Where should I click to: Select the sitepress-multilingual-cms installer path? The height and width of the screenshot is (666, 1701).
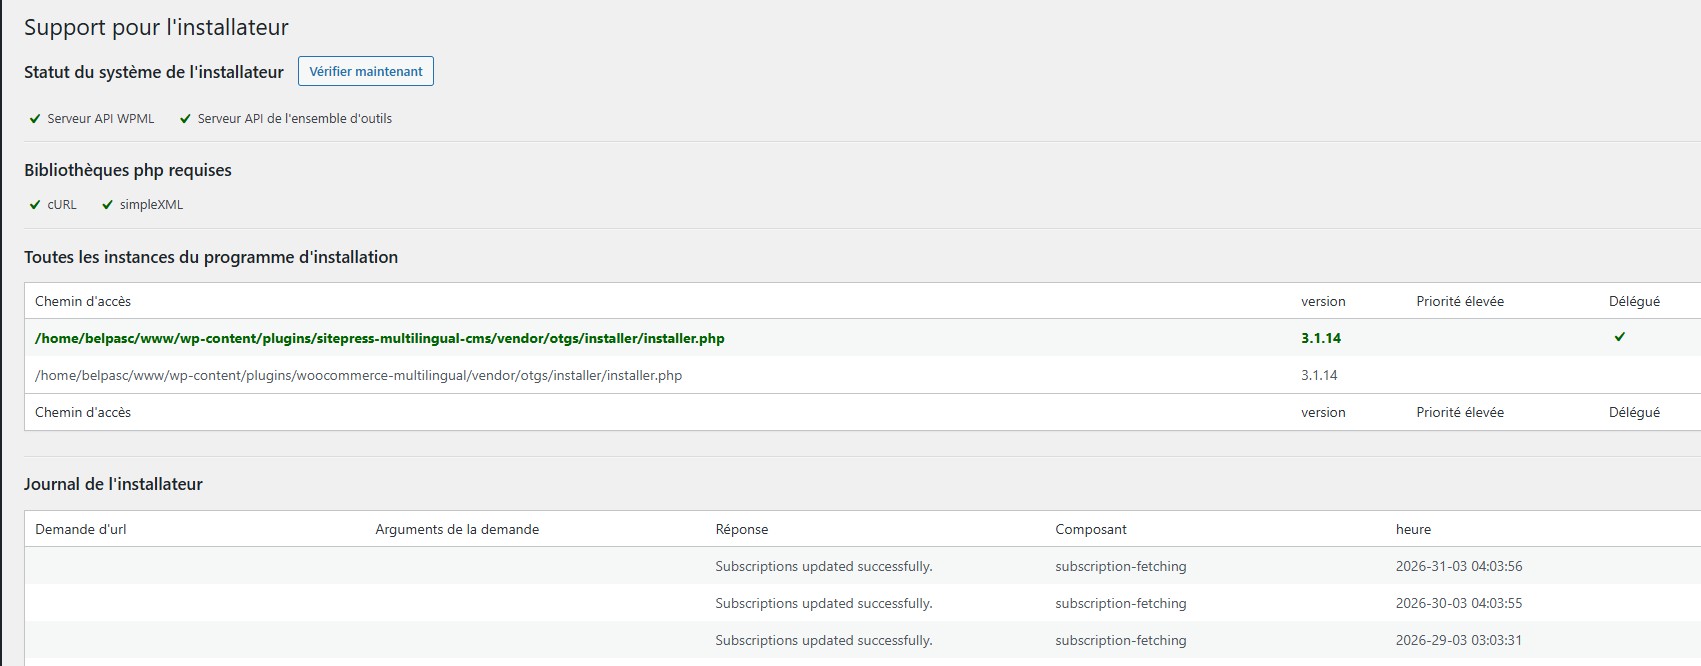(x=379, y=338)
